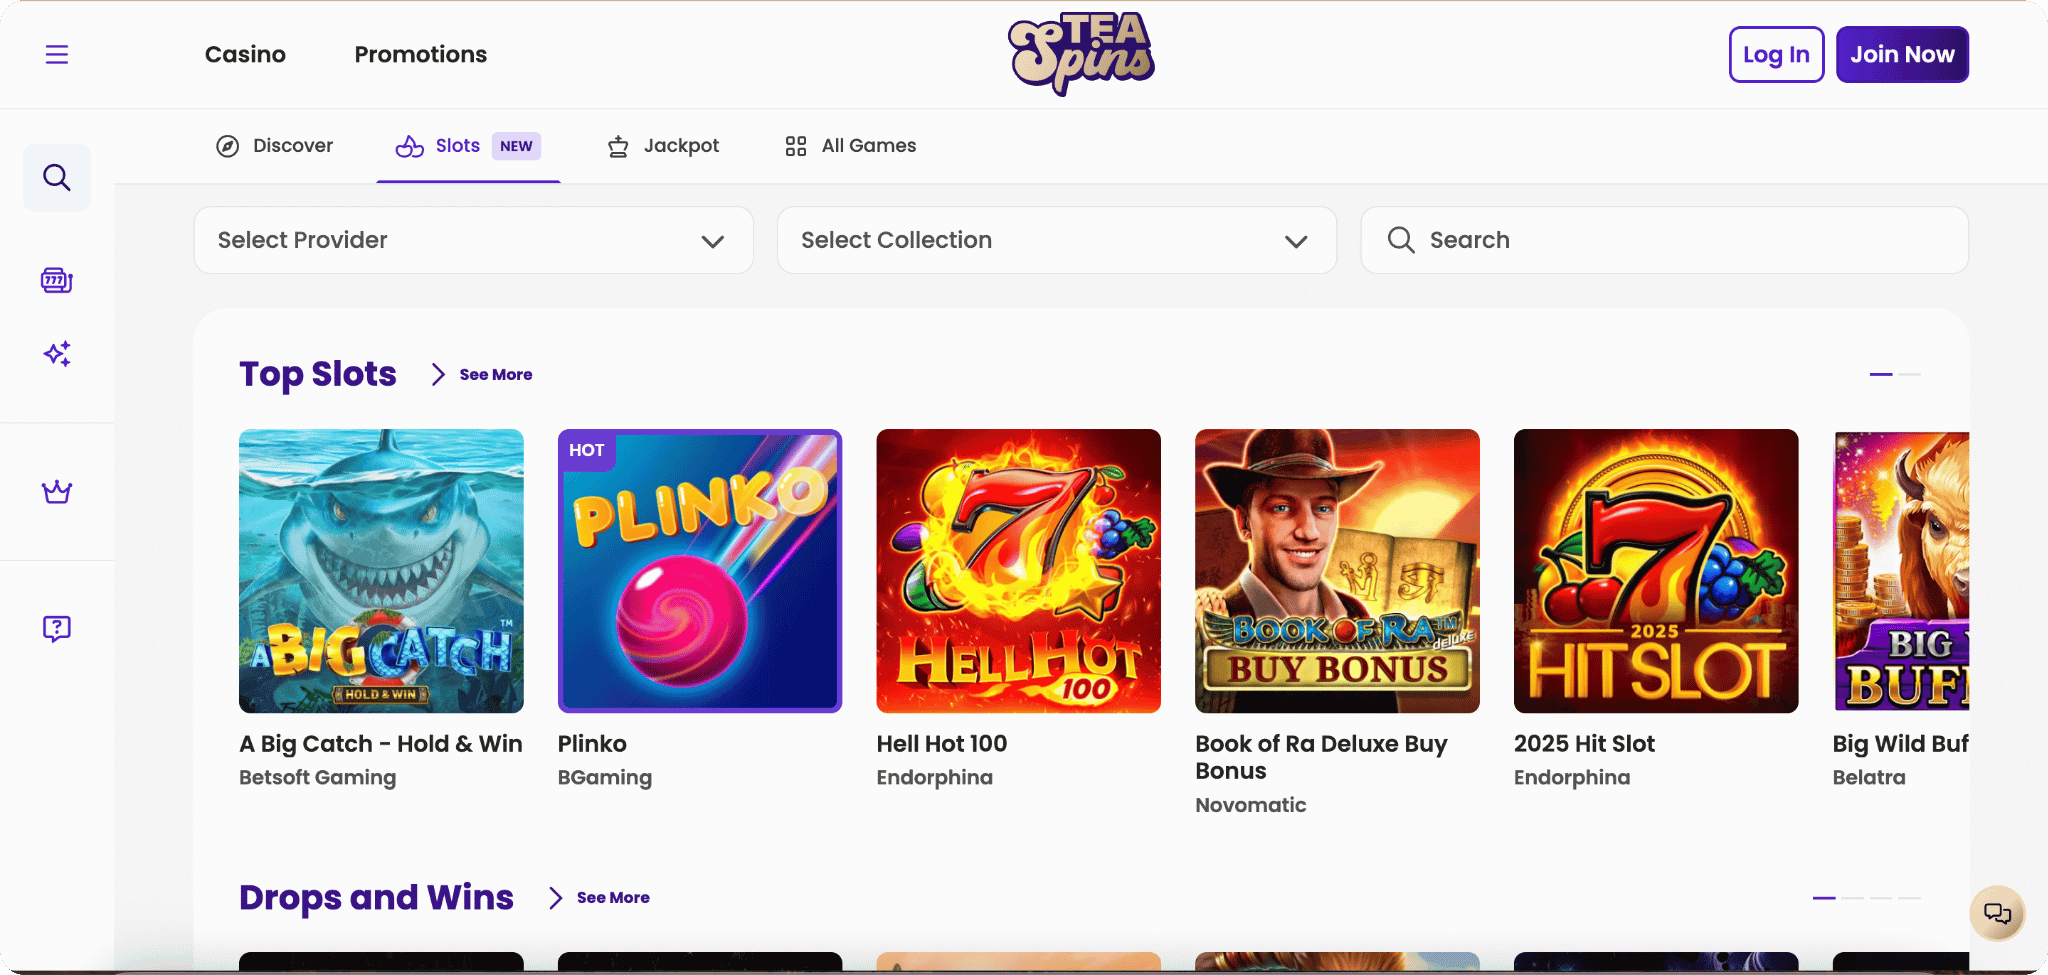Switch to the Slots tab
The width and height of the screenshot is (2048, 975).
[x=468, y=146]
